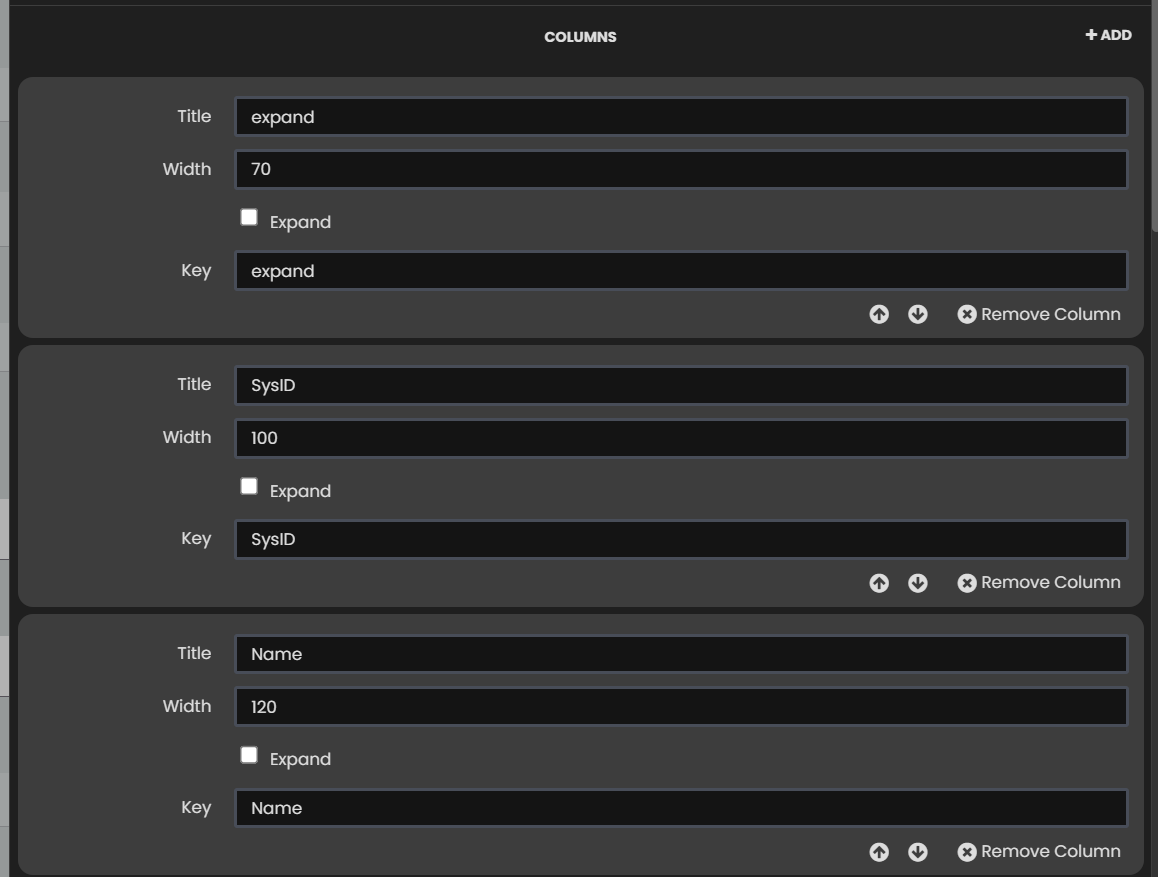
Task: Click the Title field containing 'SysID'
Action: pos(680,385)
